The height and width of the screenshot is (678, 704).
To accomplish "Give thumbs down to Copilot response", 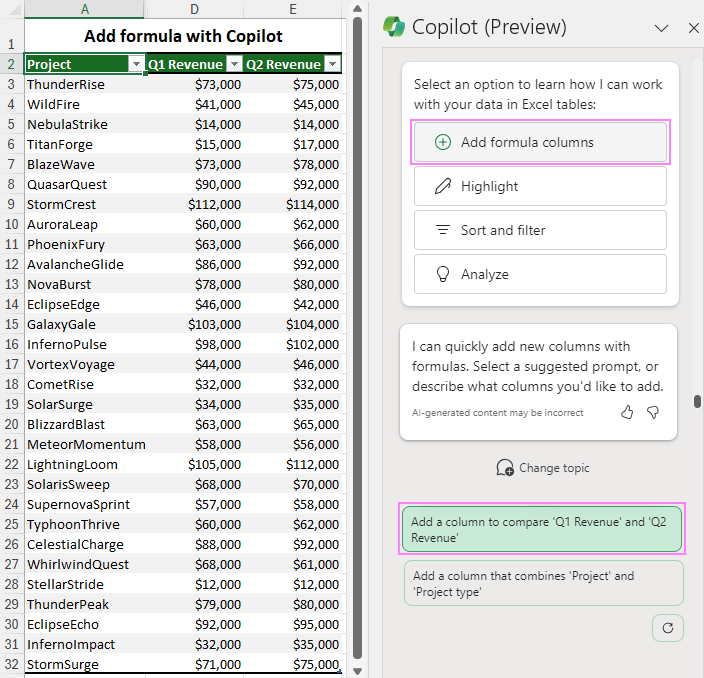I will tap(653, 412).
